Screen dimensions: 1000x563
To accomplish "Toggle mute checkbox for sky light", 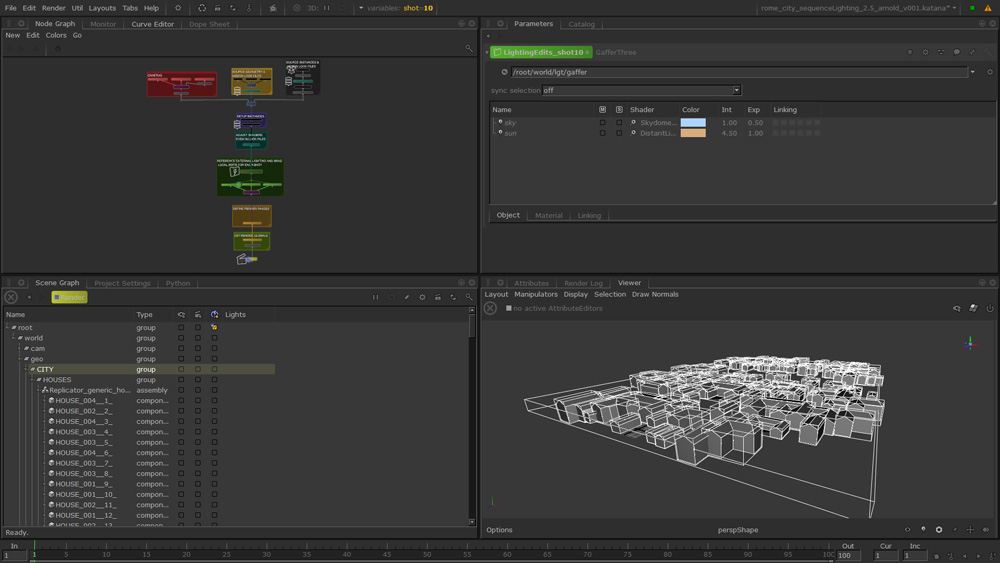I will pyautogui.click(x=602, y=122).
